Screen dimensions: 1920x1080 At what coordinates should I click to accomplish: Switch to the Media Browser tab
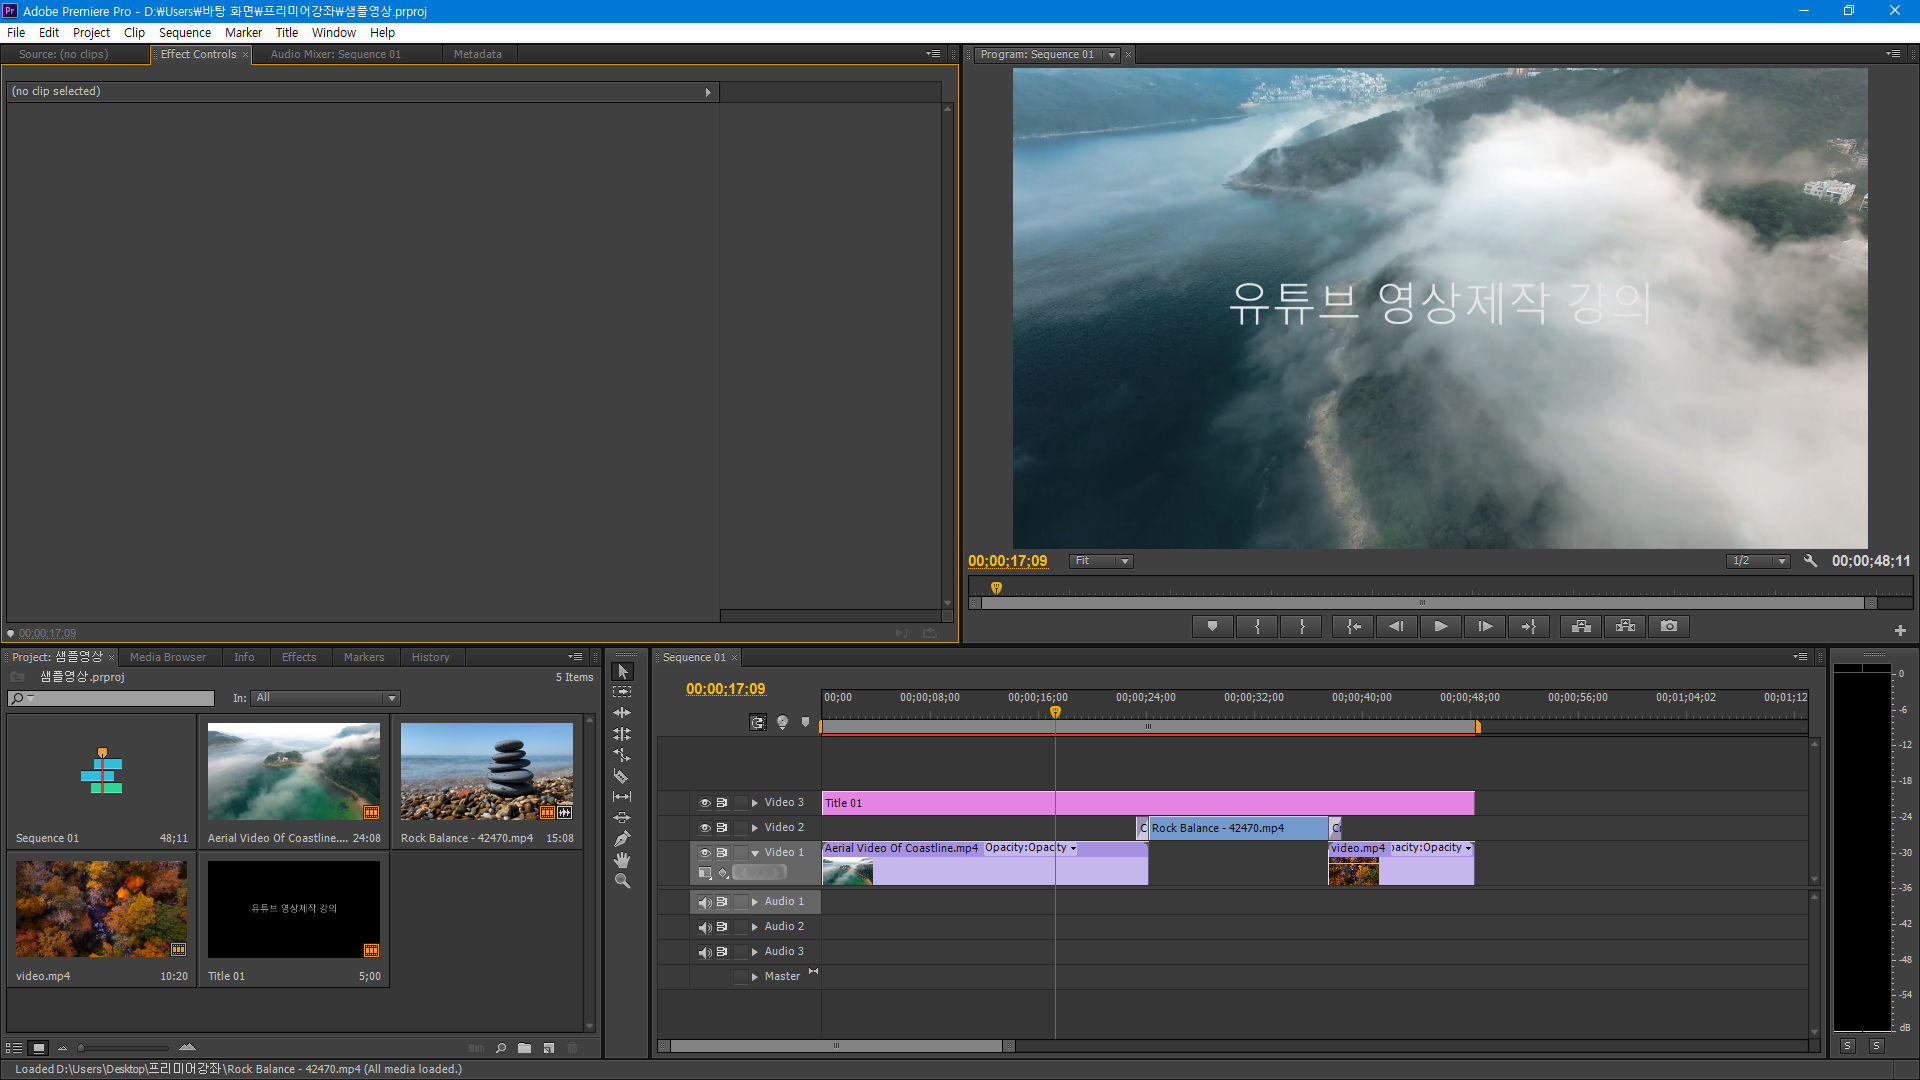coord(167,657)
